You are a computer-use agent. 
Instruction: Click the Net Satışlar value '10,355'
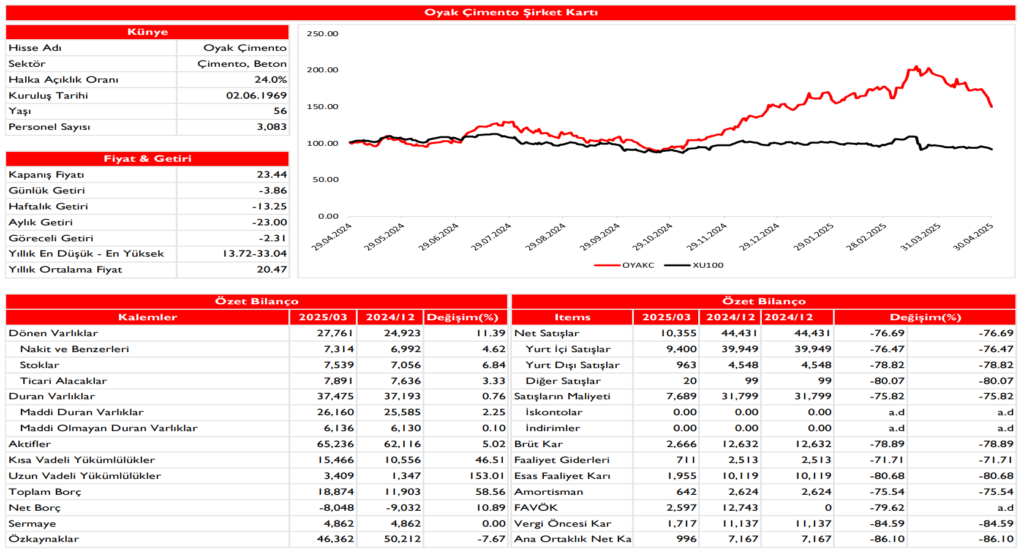click(678, 333)
